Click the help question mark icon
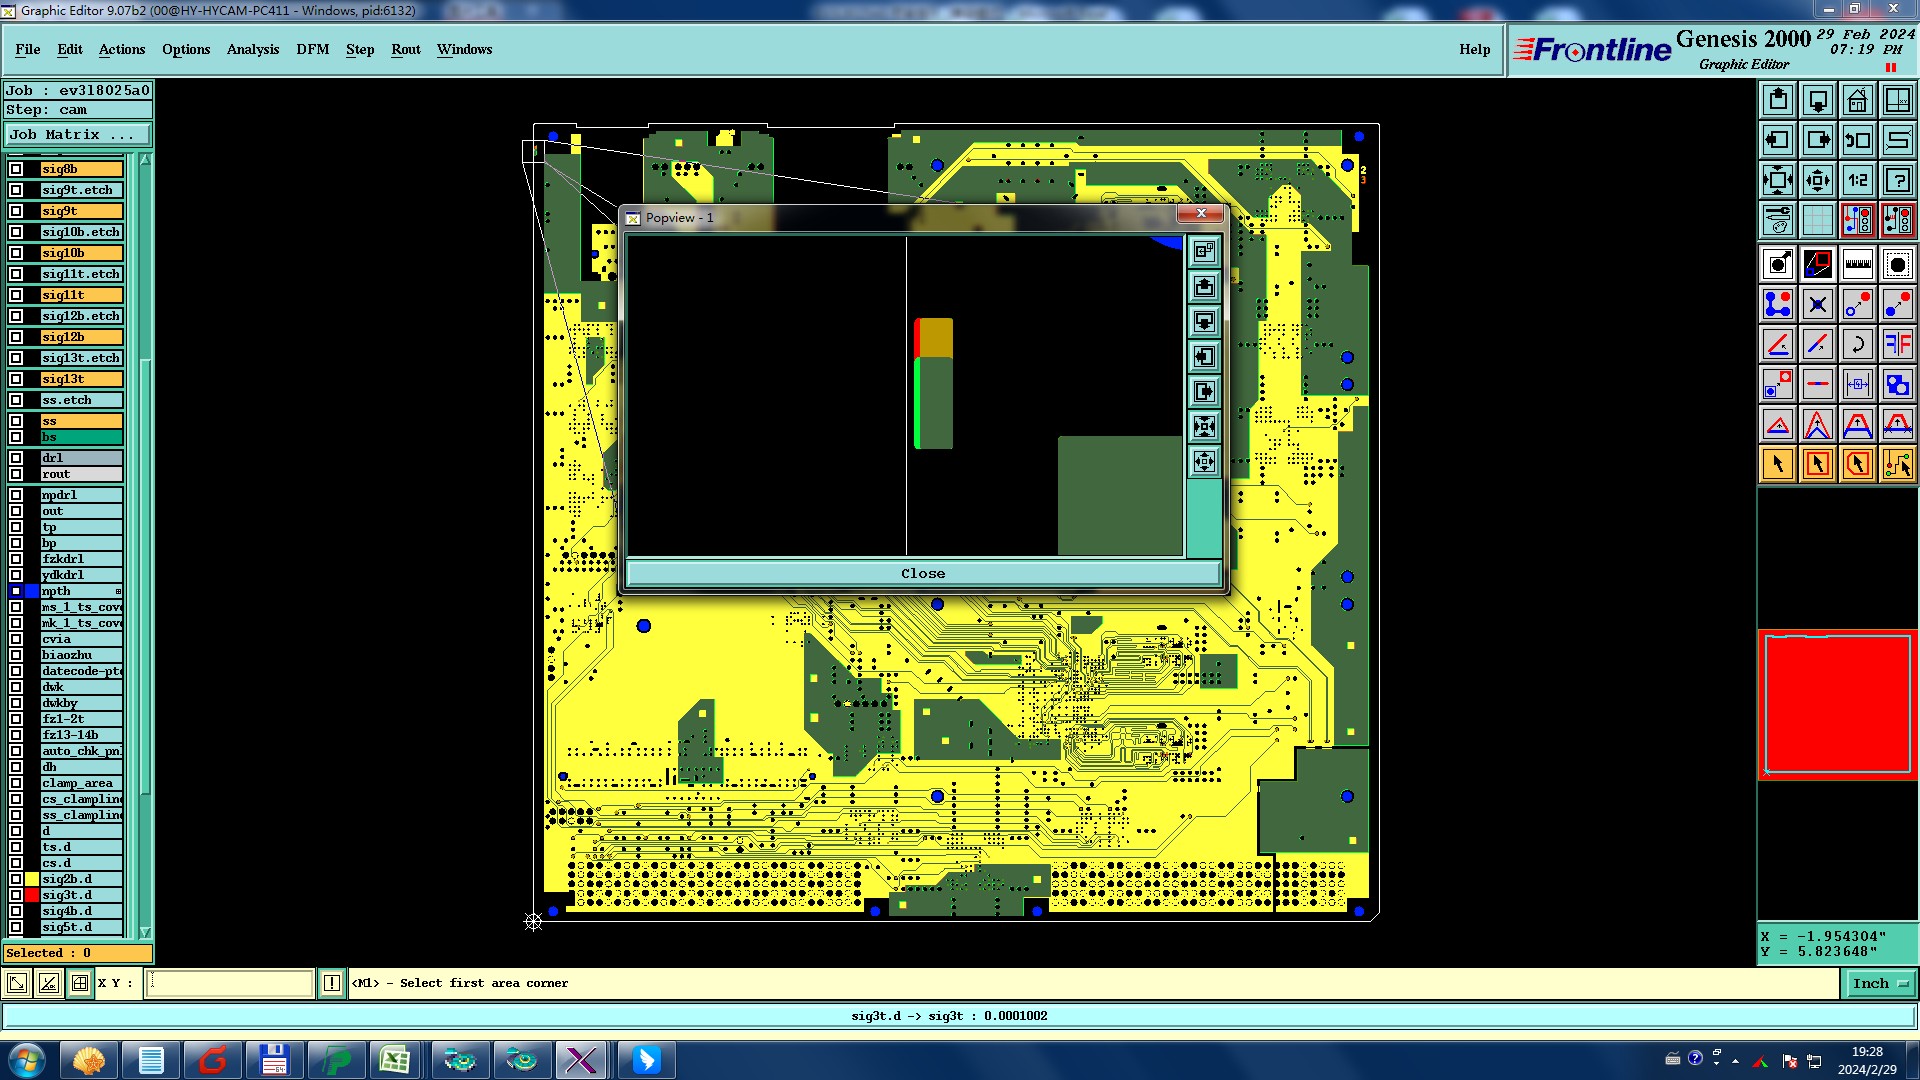1920x1080 pixels. [1897, 180]
